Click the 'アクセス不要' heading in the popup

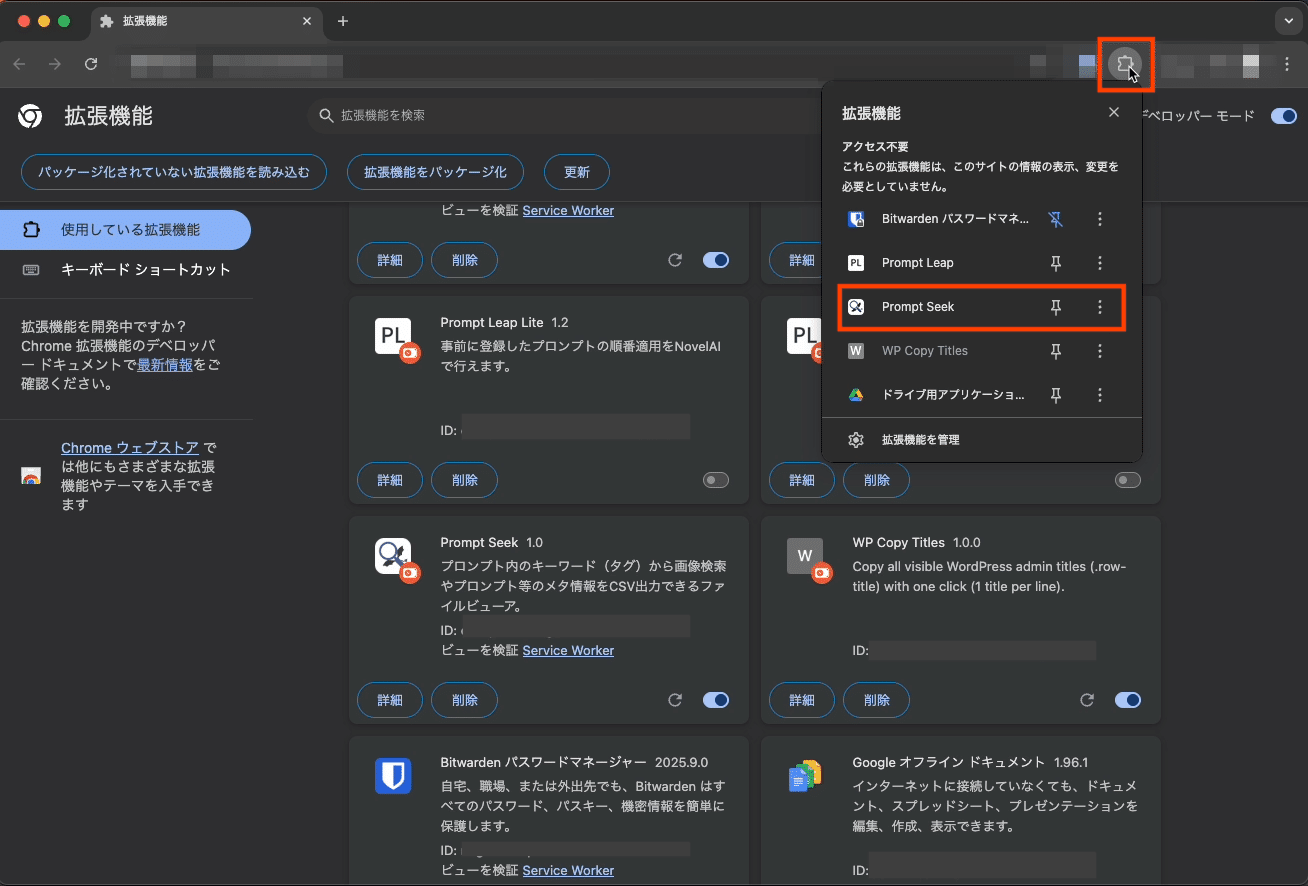click(x=875, y=147)
